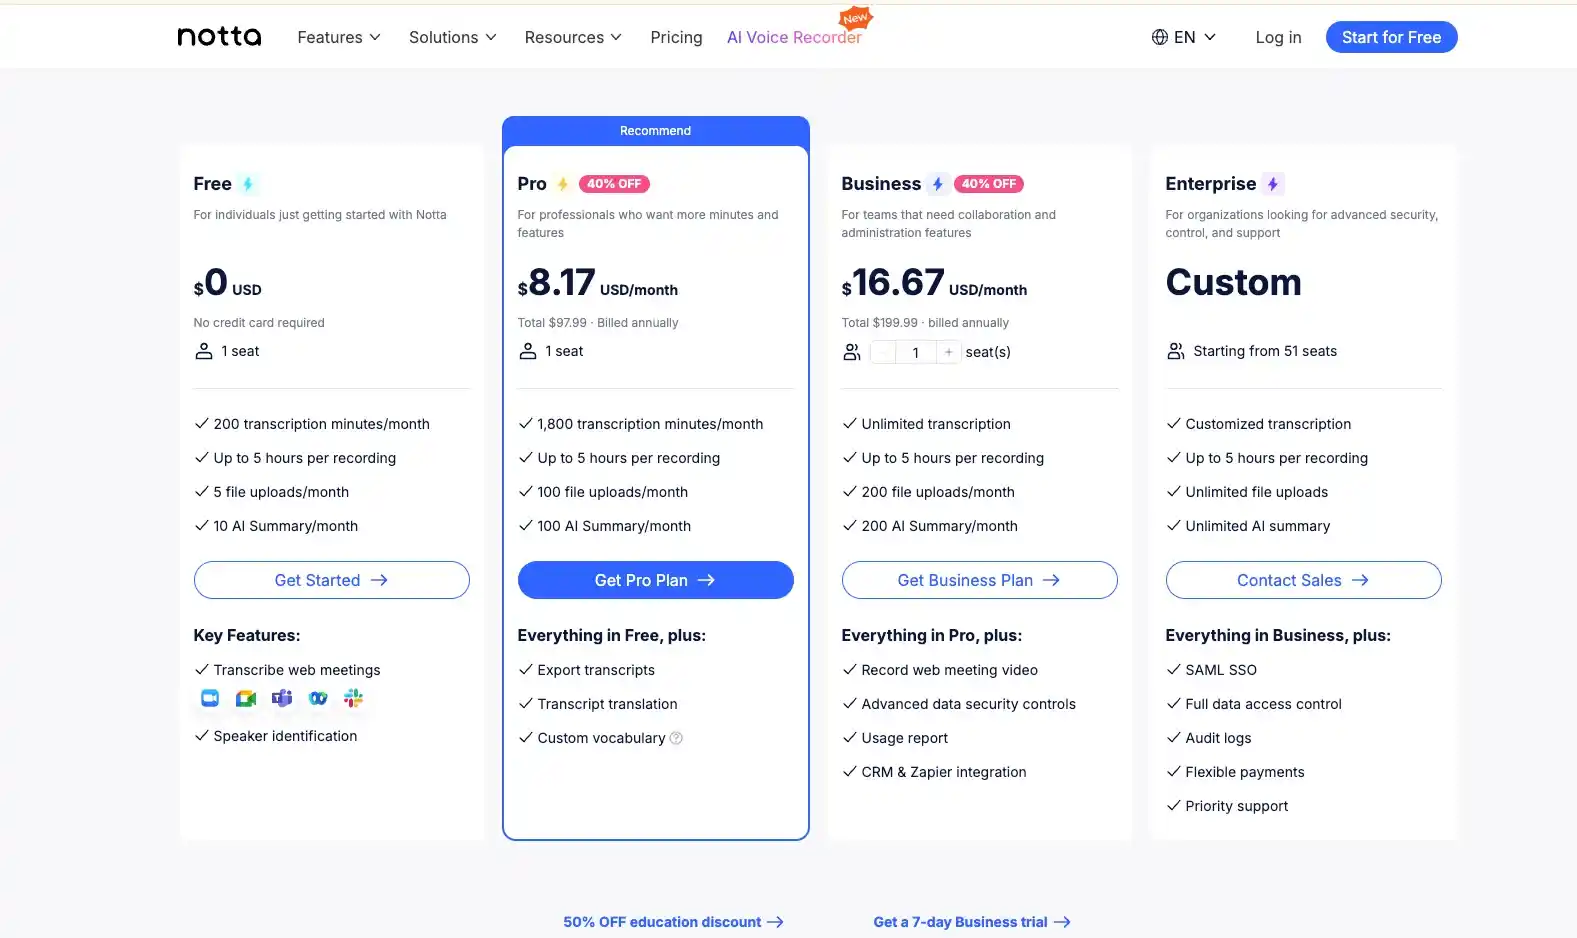Click 'Unlimited AI summary' text
Screen dimensions: 1577x938
coord(1257,526)
